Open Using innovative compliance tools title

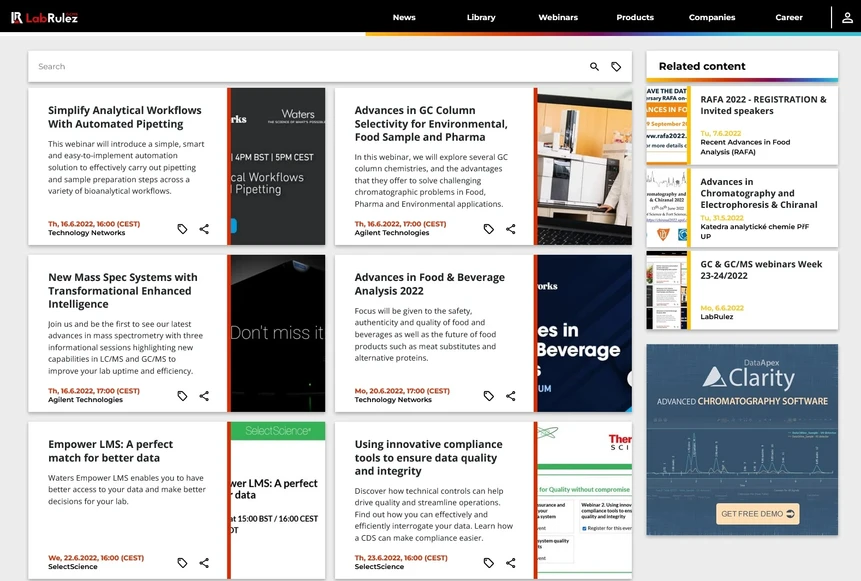428,457
